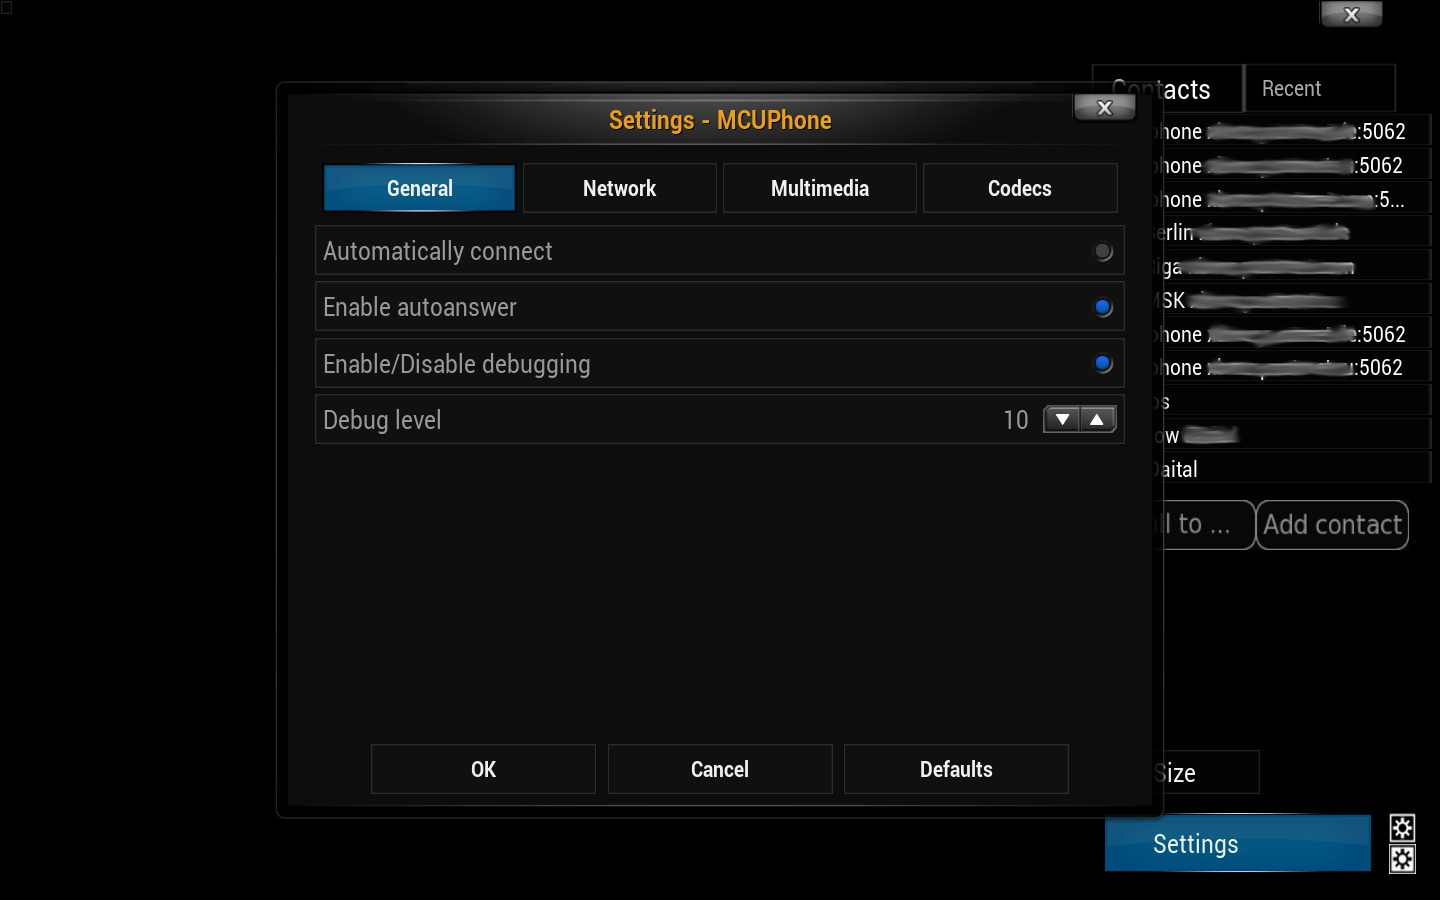
Task: Open the Recent tab in background window
Action: pos(1319,88)
